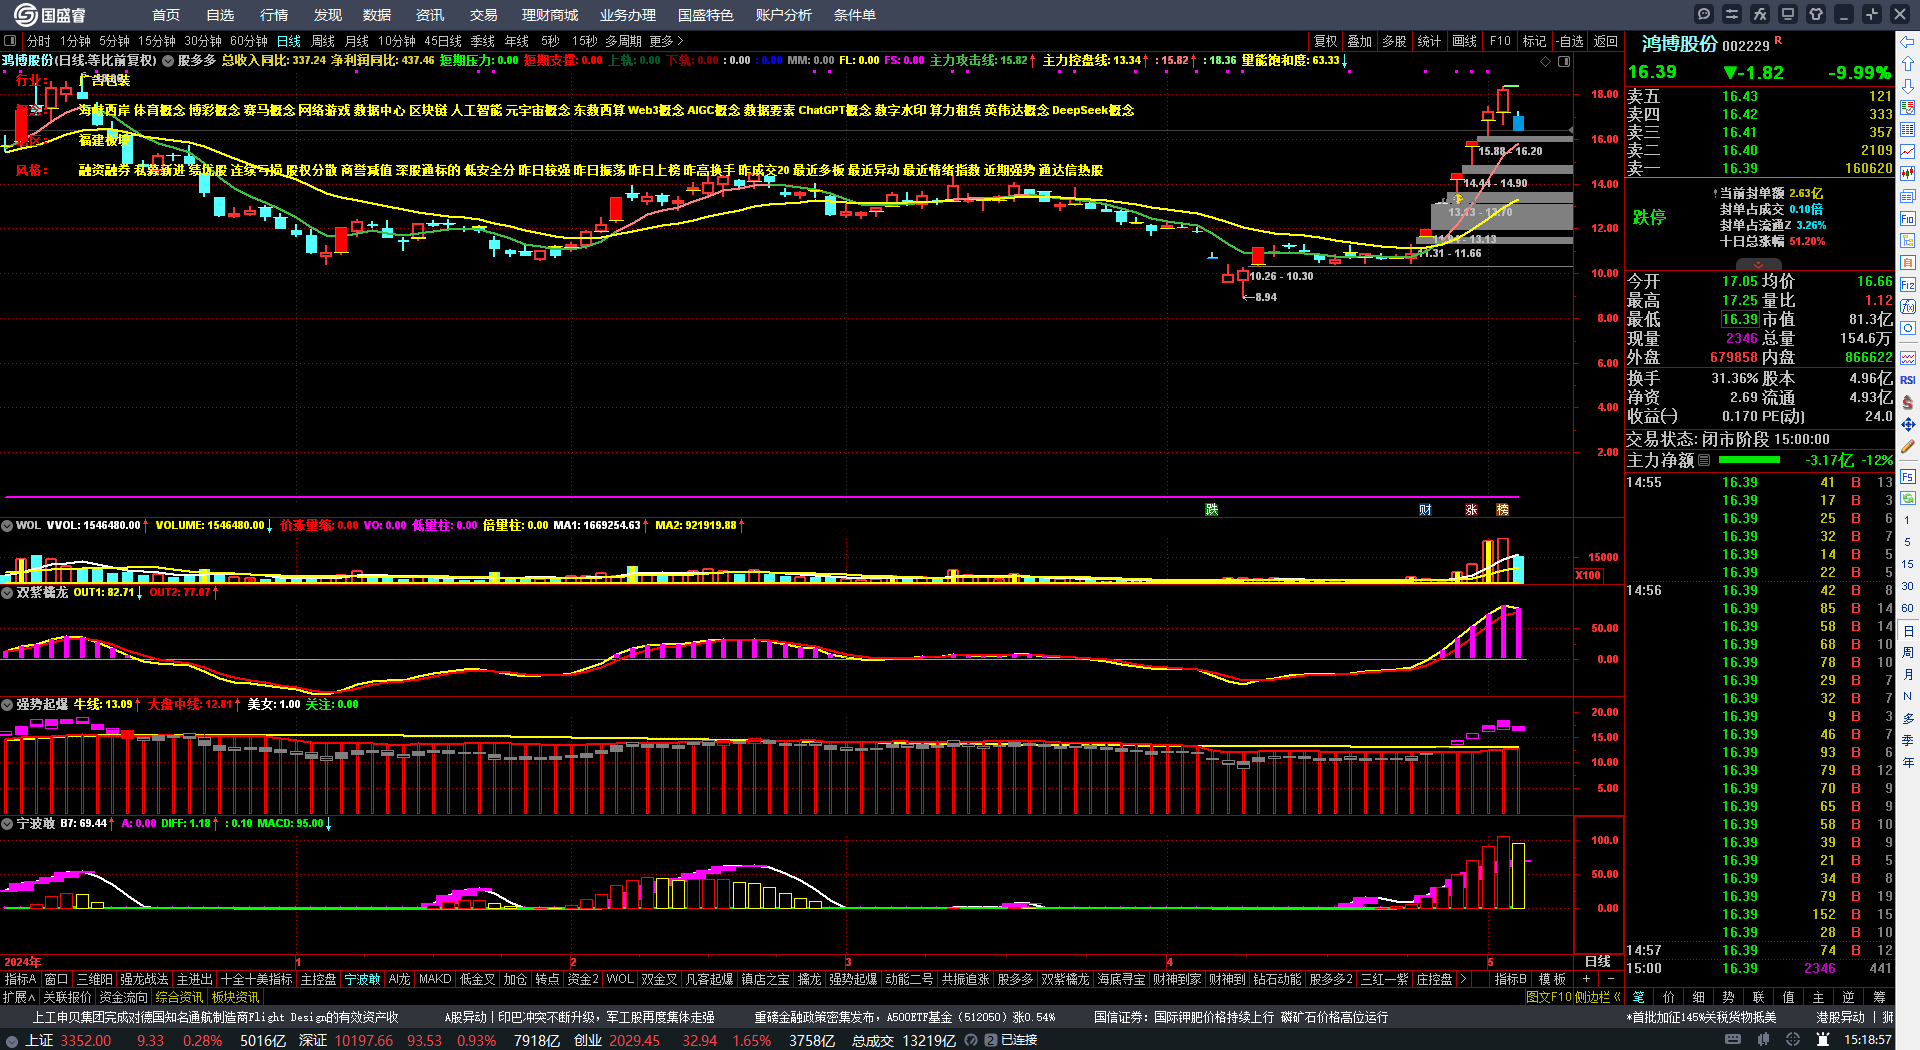Expand the 双紫擒龙 indicator dropdown
1920x1050 pixels.
coord(7,592)
